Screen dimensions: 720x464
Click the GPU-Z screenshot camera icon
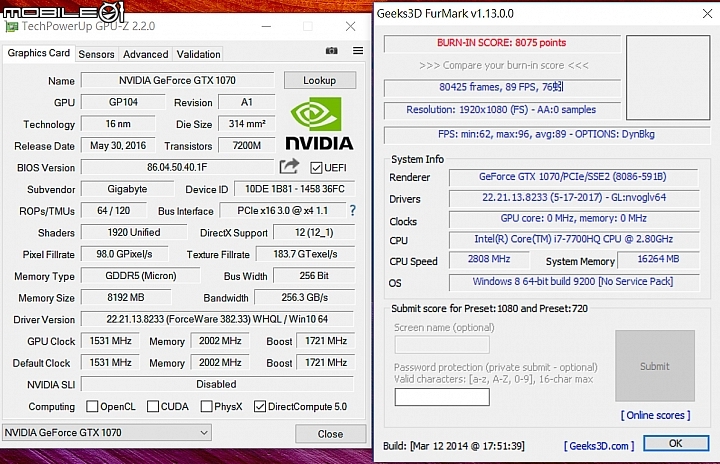tap(332, 51)
